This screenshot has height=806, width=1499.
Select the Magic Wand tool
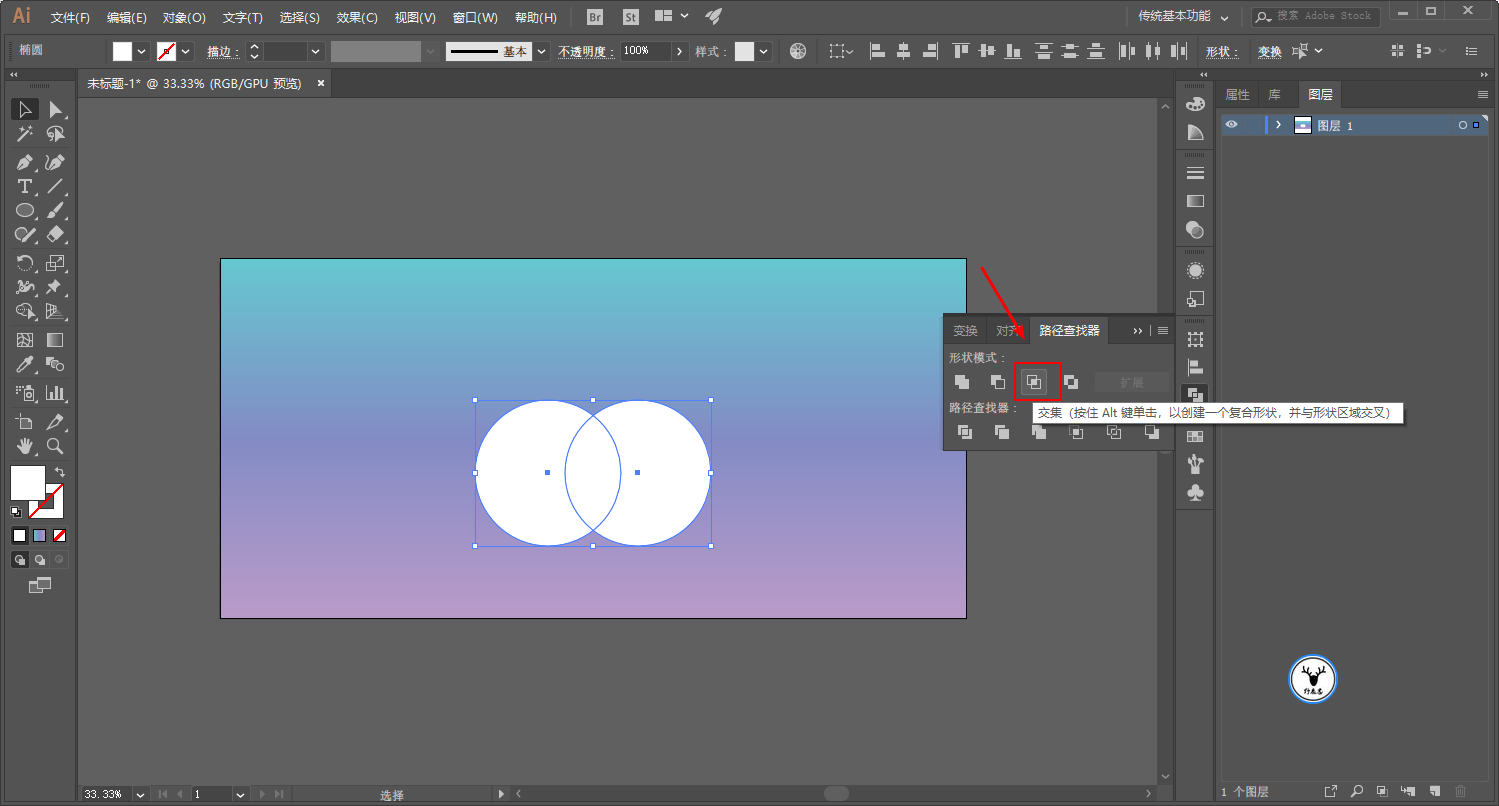pyautogui.click(x=25, y=134)
